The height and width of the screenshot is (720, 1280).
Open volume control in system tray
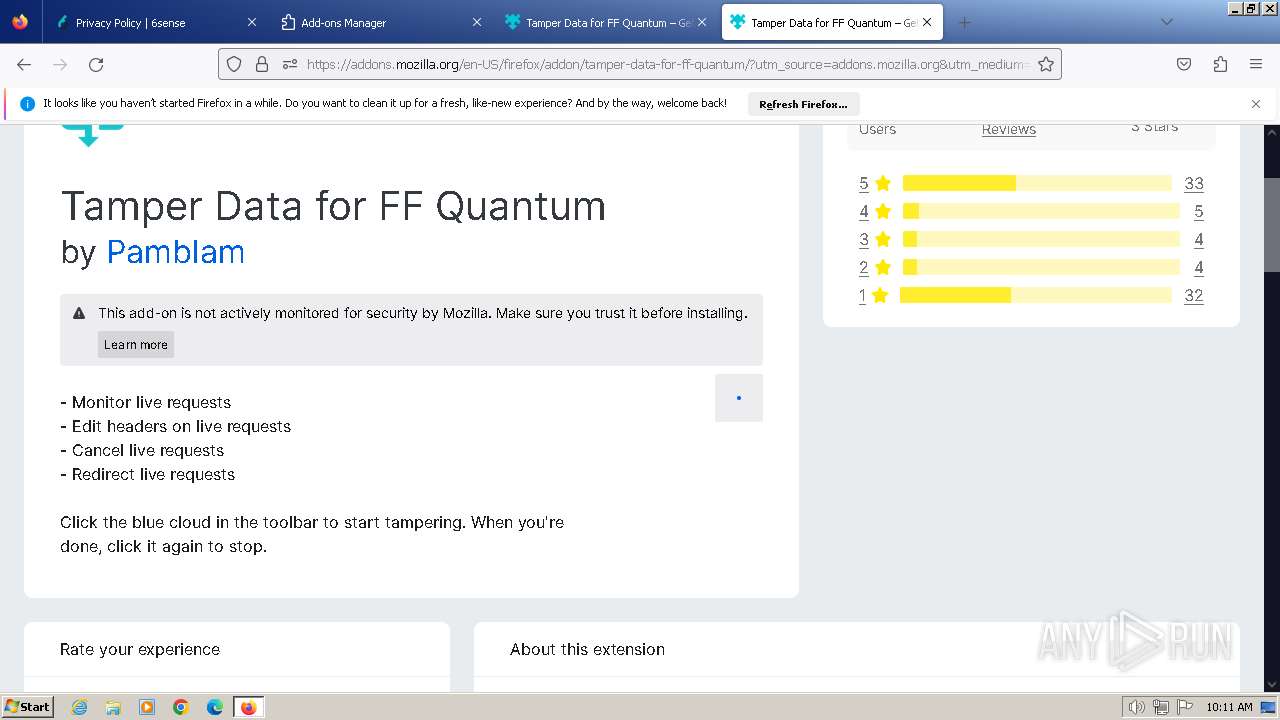[x=1137, y=707]
